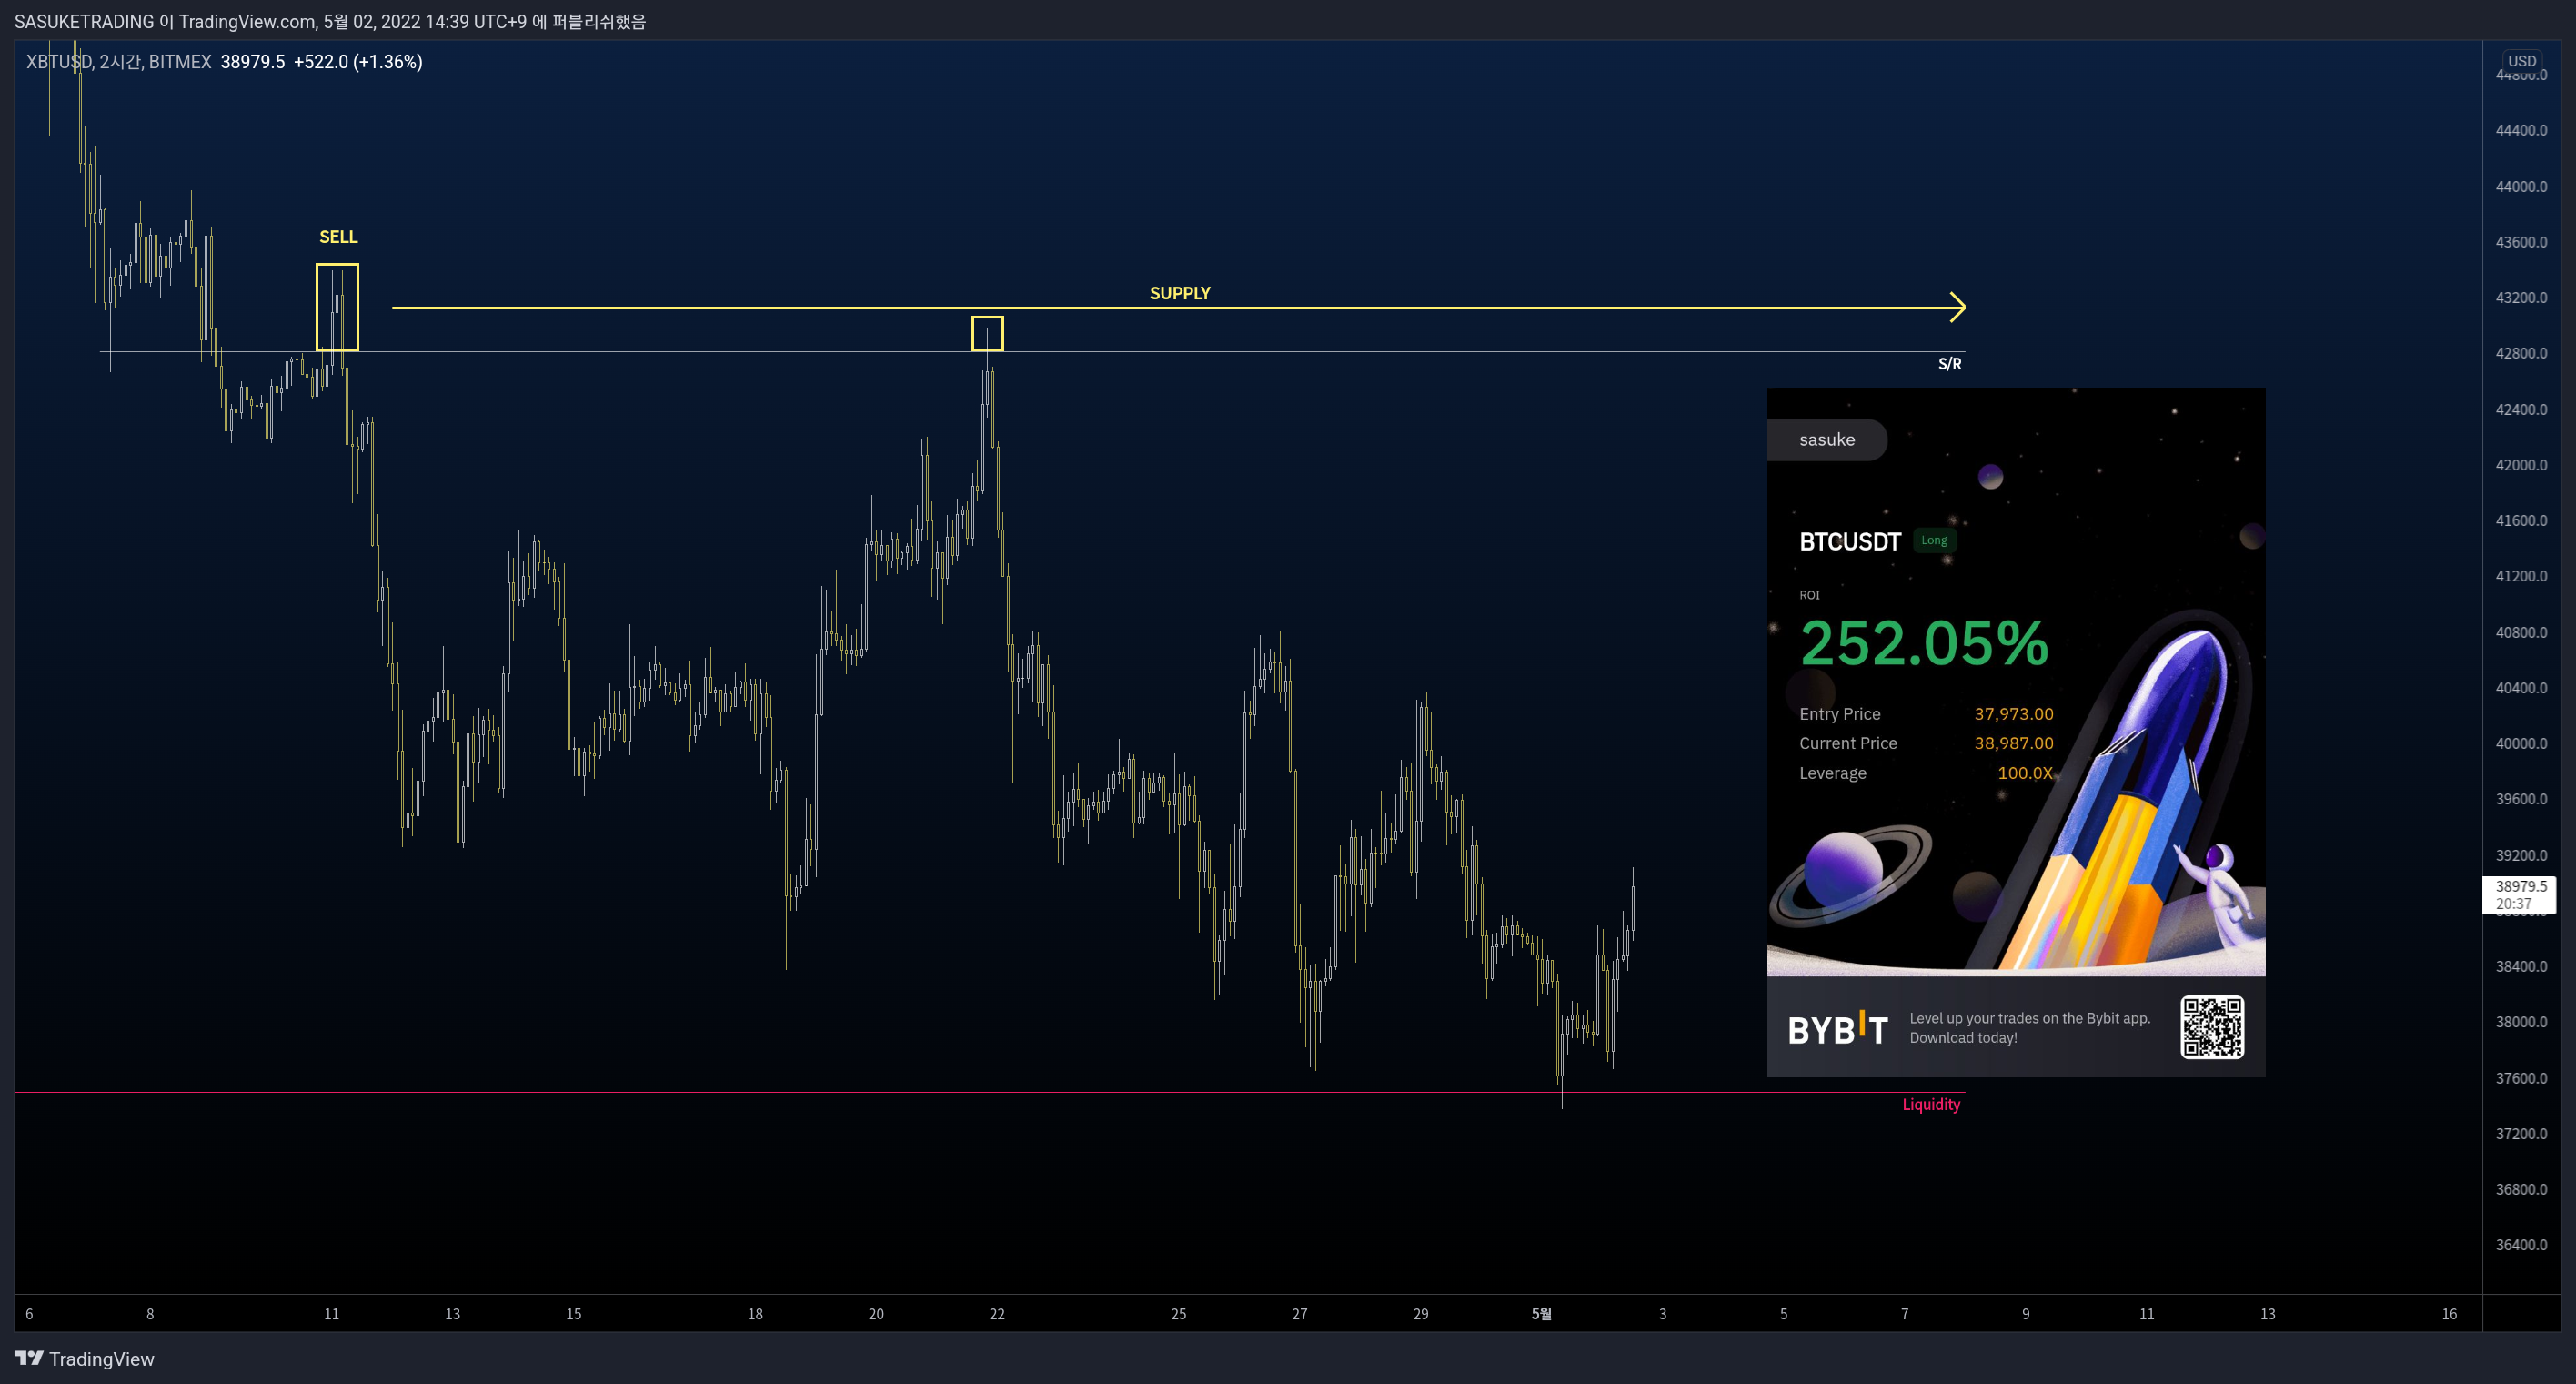Click the current price label 38979.5 on the axis
Screen dimensions: 2576x1384
pyautogui.click(x=2520, y=886)
